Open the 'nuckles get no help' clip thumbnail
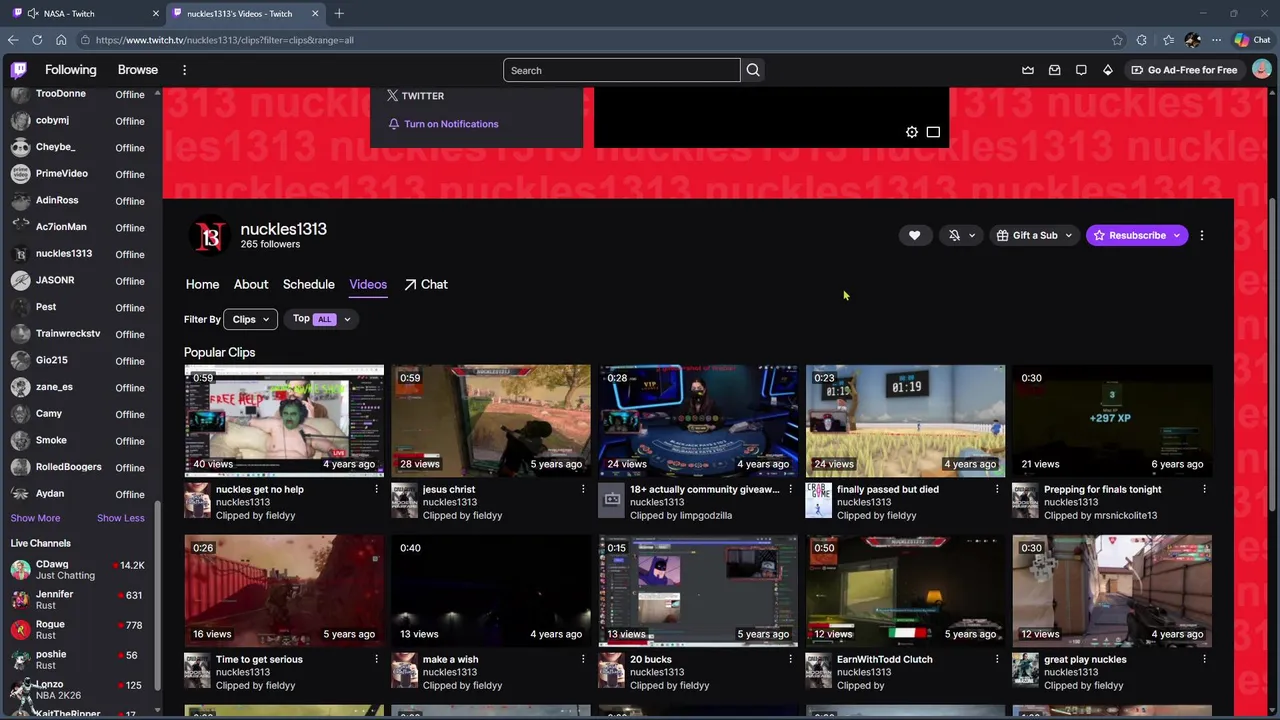This screenshot has width=1280, height=720. click(x=284, y=420)
